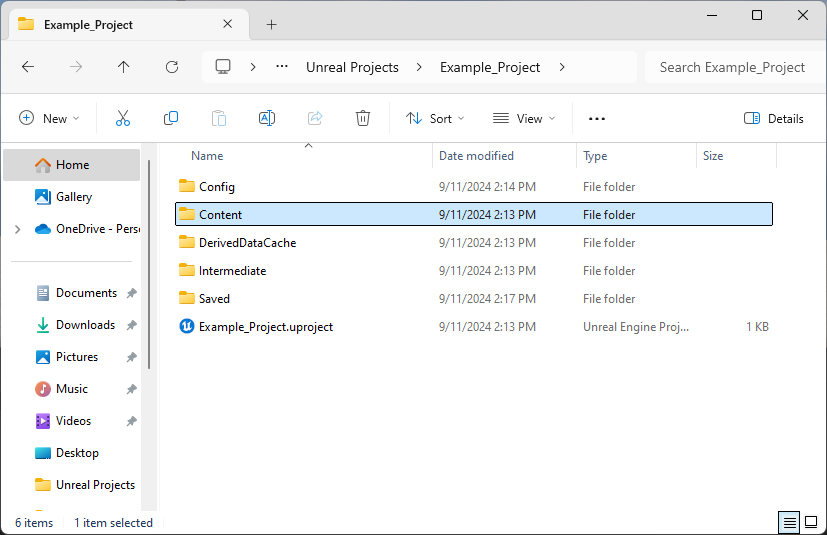Unpin Documents via its pin icon

click(132, 293)
